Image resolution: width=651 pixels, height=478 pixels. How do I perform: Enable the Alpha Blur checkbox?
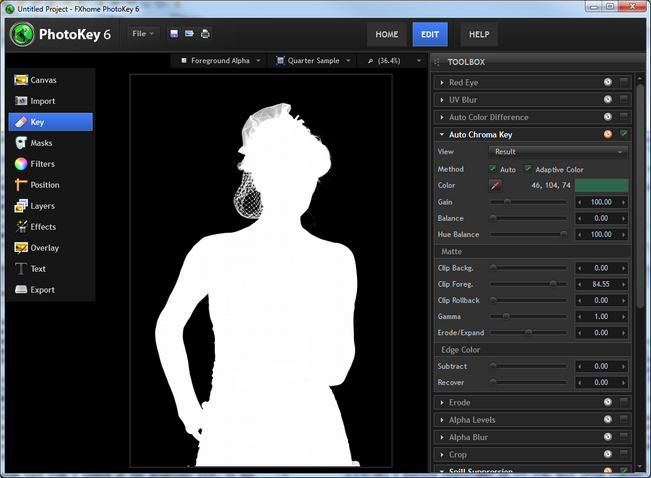tap(624, 436)
